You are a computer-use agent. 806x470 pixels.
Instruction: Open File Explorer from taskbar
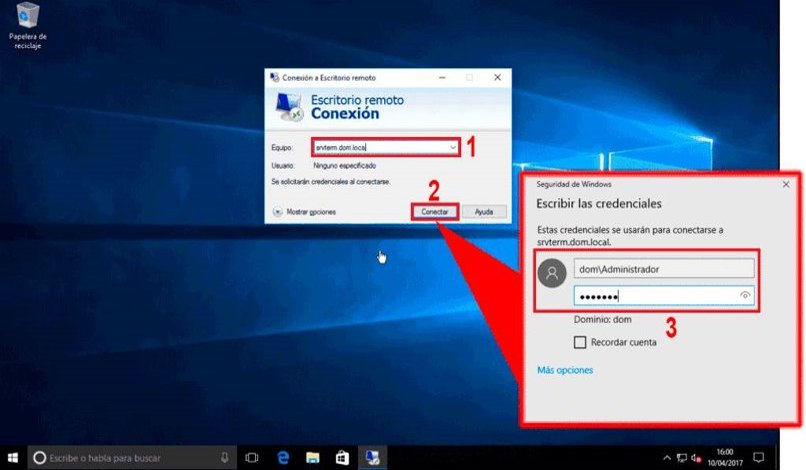pyautogui.click(x=313, y=458)
